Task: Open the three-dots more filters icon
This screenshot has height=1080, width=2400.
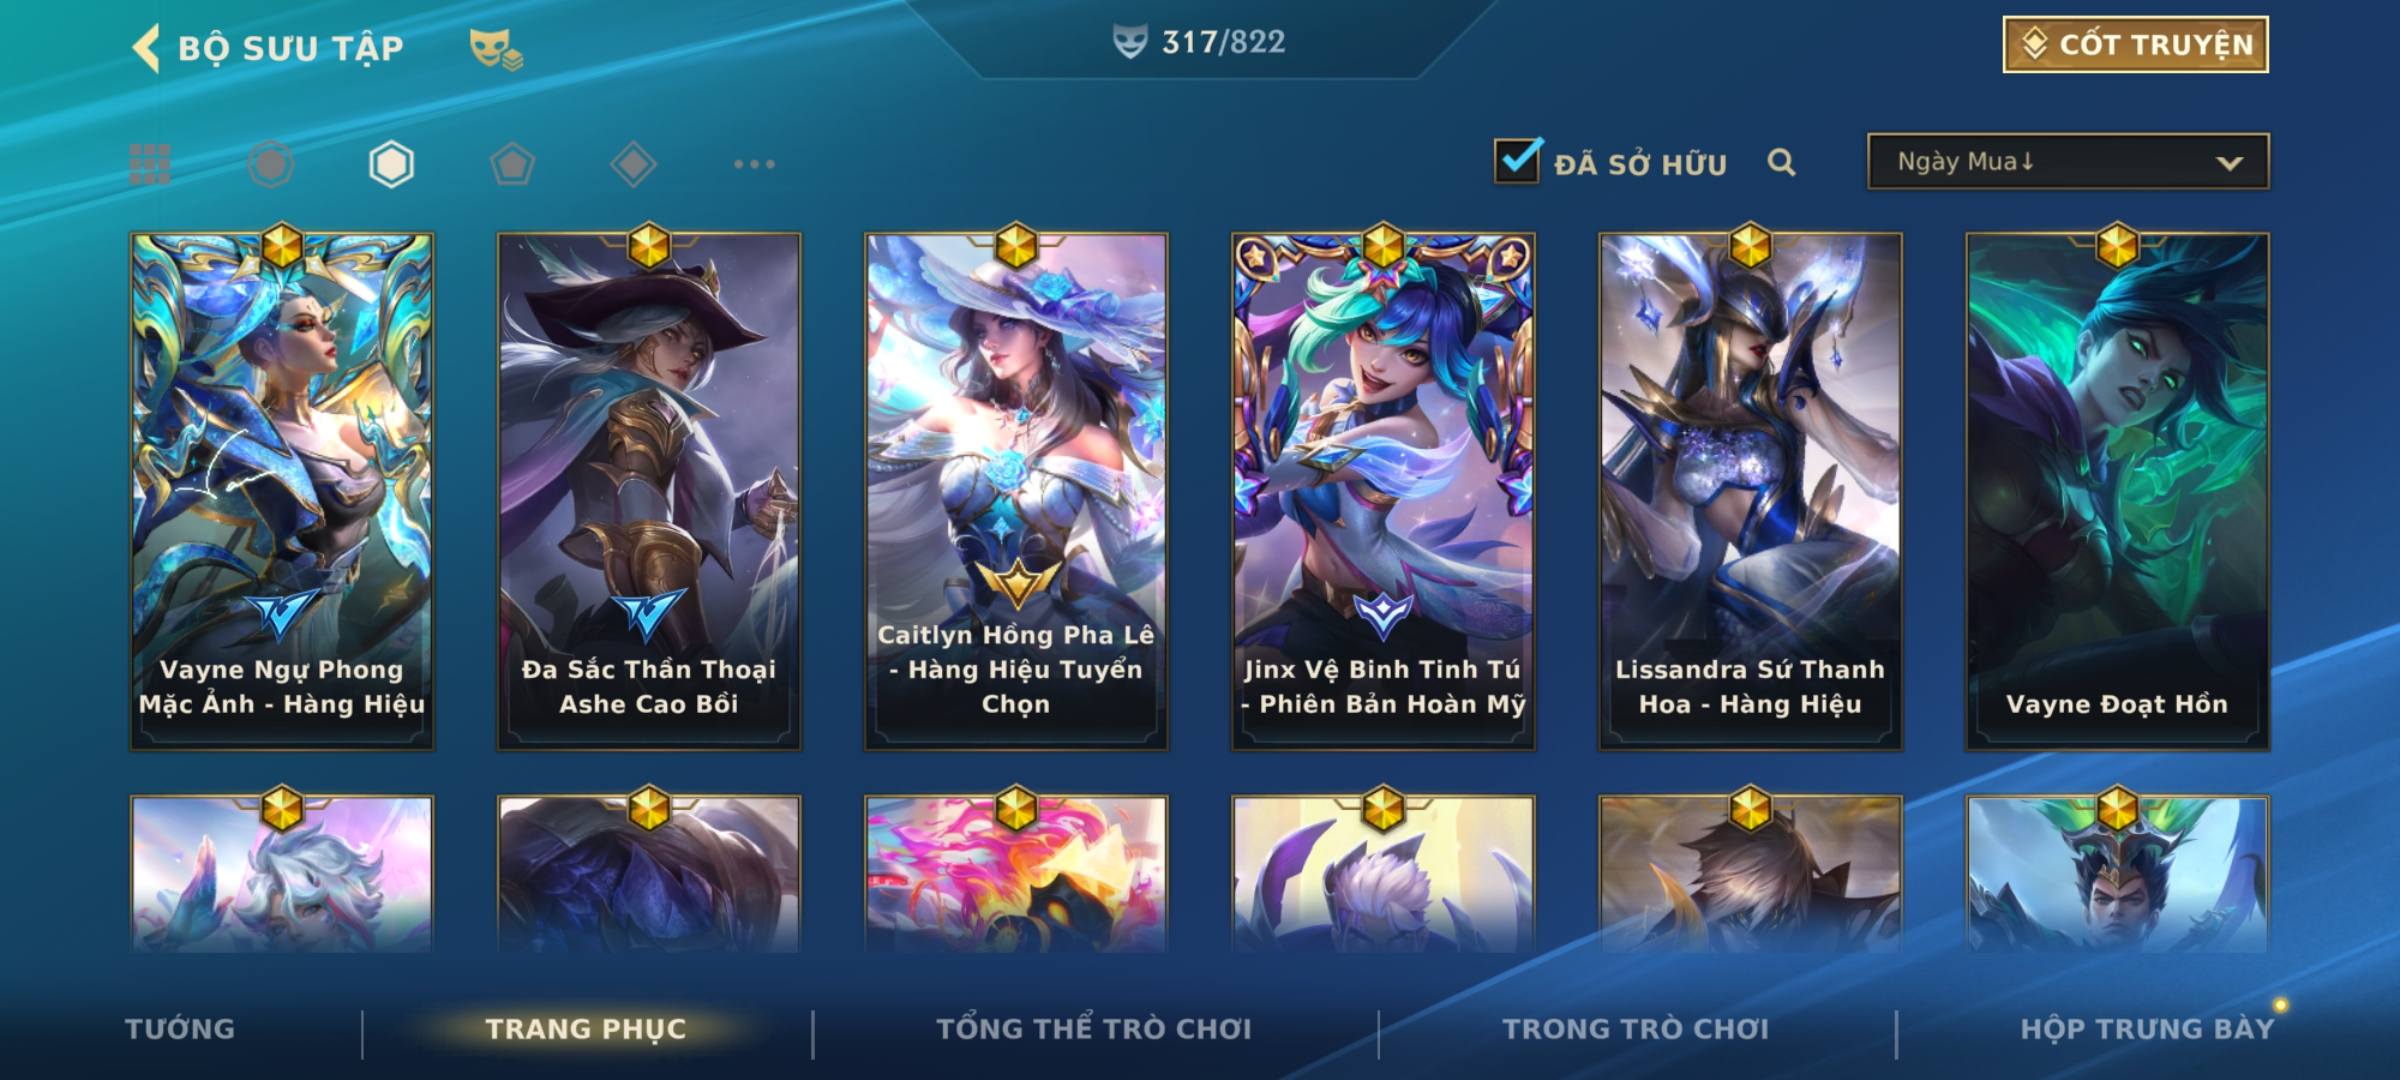Action: coord(754,164)
